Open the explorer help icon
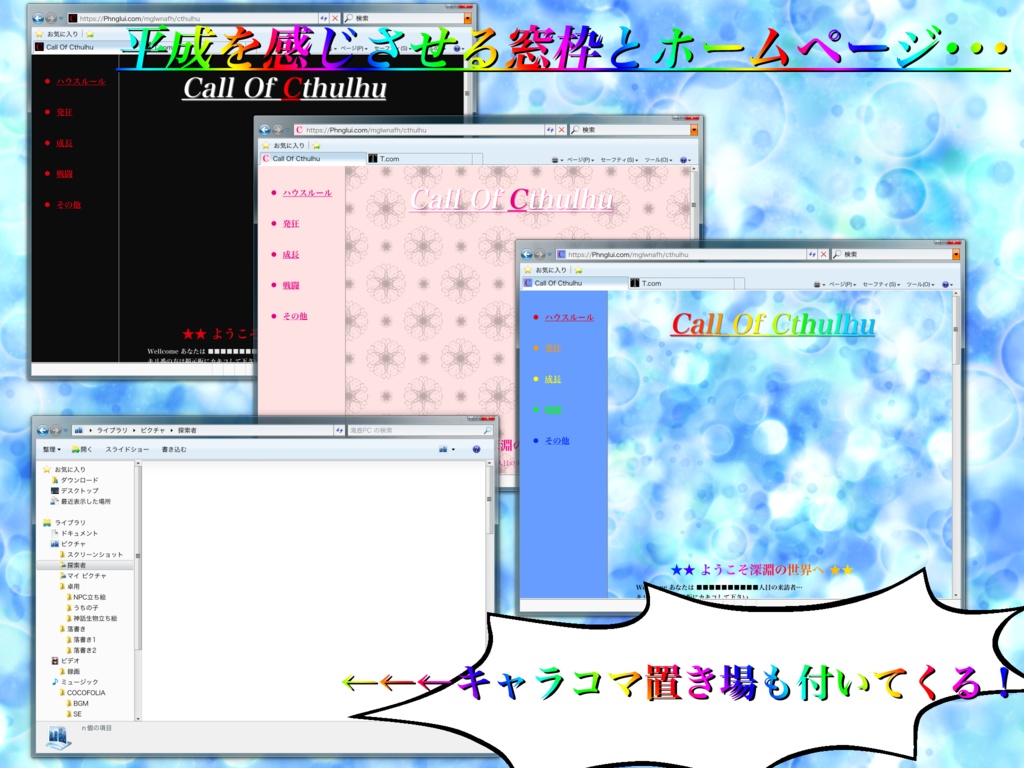The width and height of the screenshot is (1024, 768). click(476, 449)
